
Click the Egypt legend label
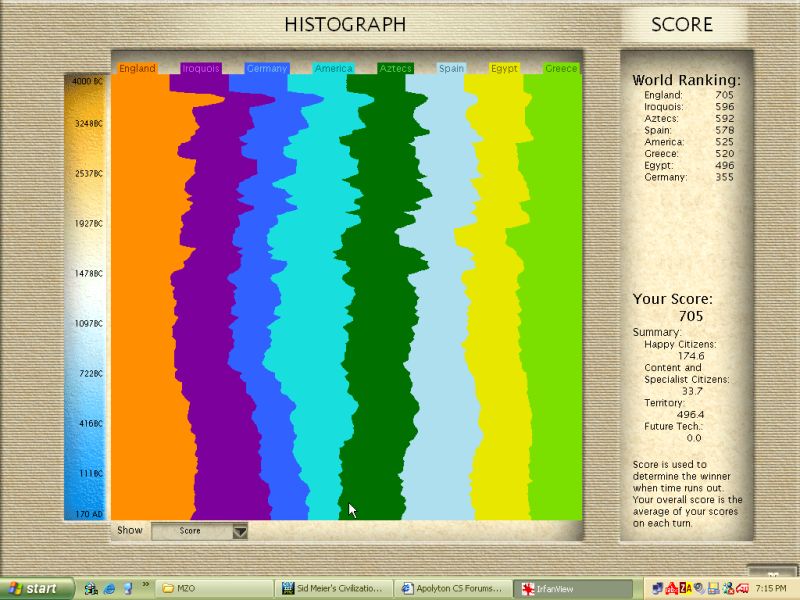click(504, 69)
